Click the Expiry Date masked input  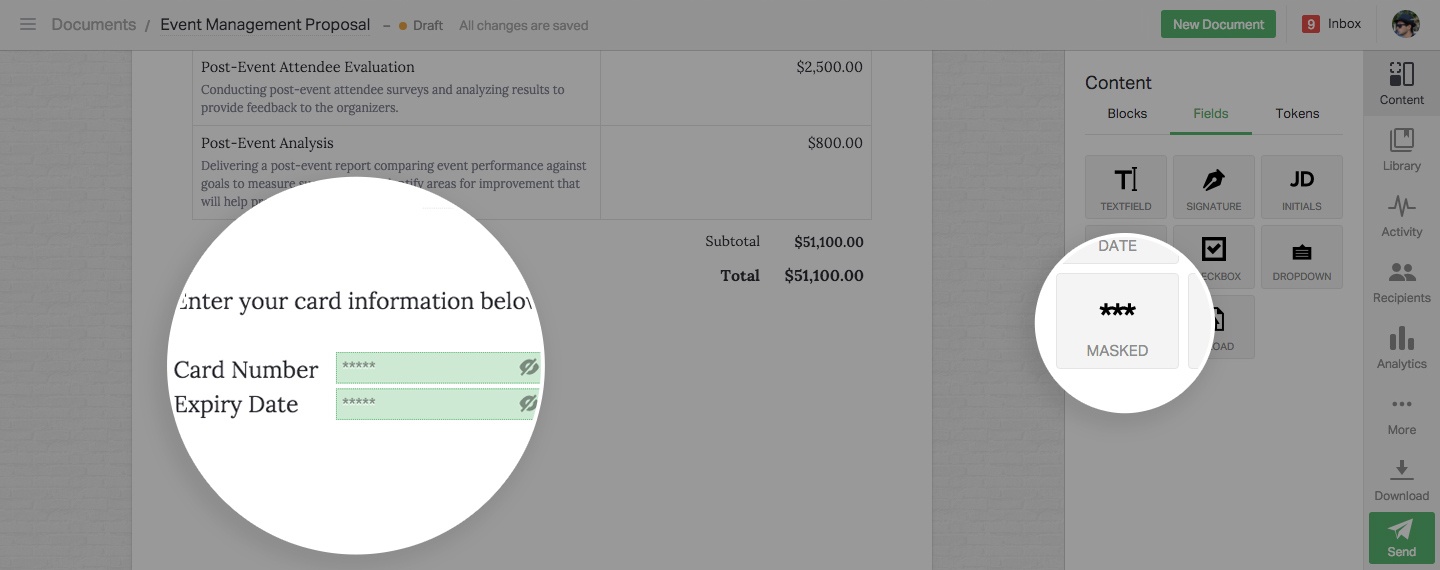pos(438,404)
